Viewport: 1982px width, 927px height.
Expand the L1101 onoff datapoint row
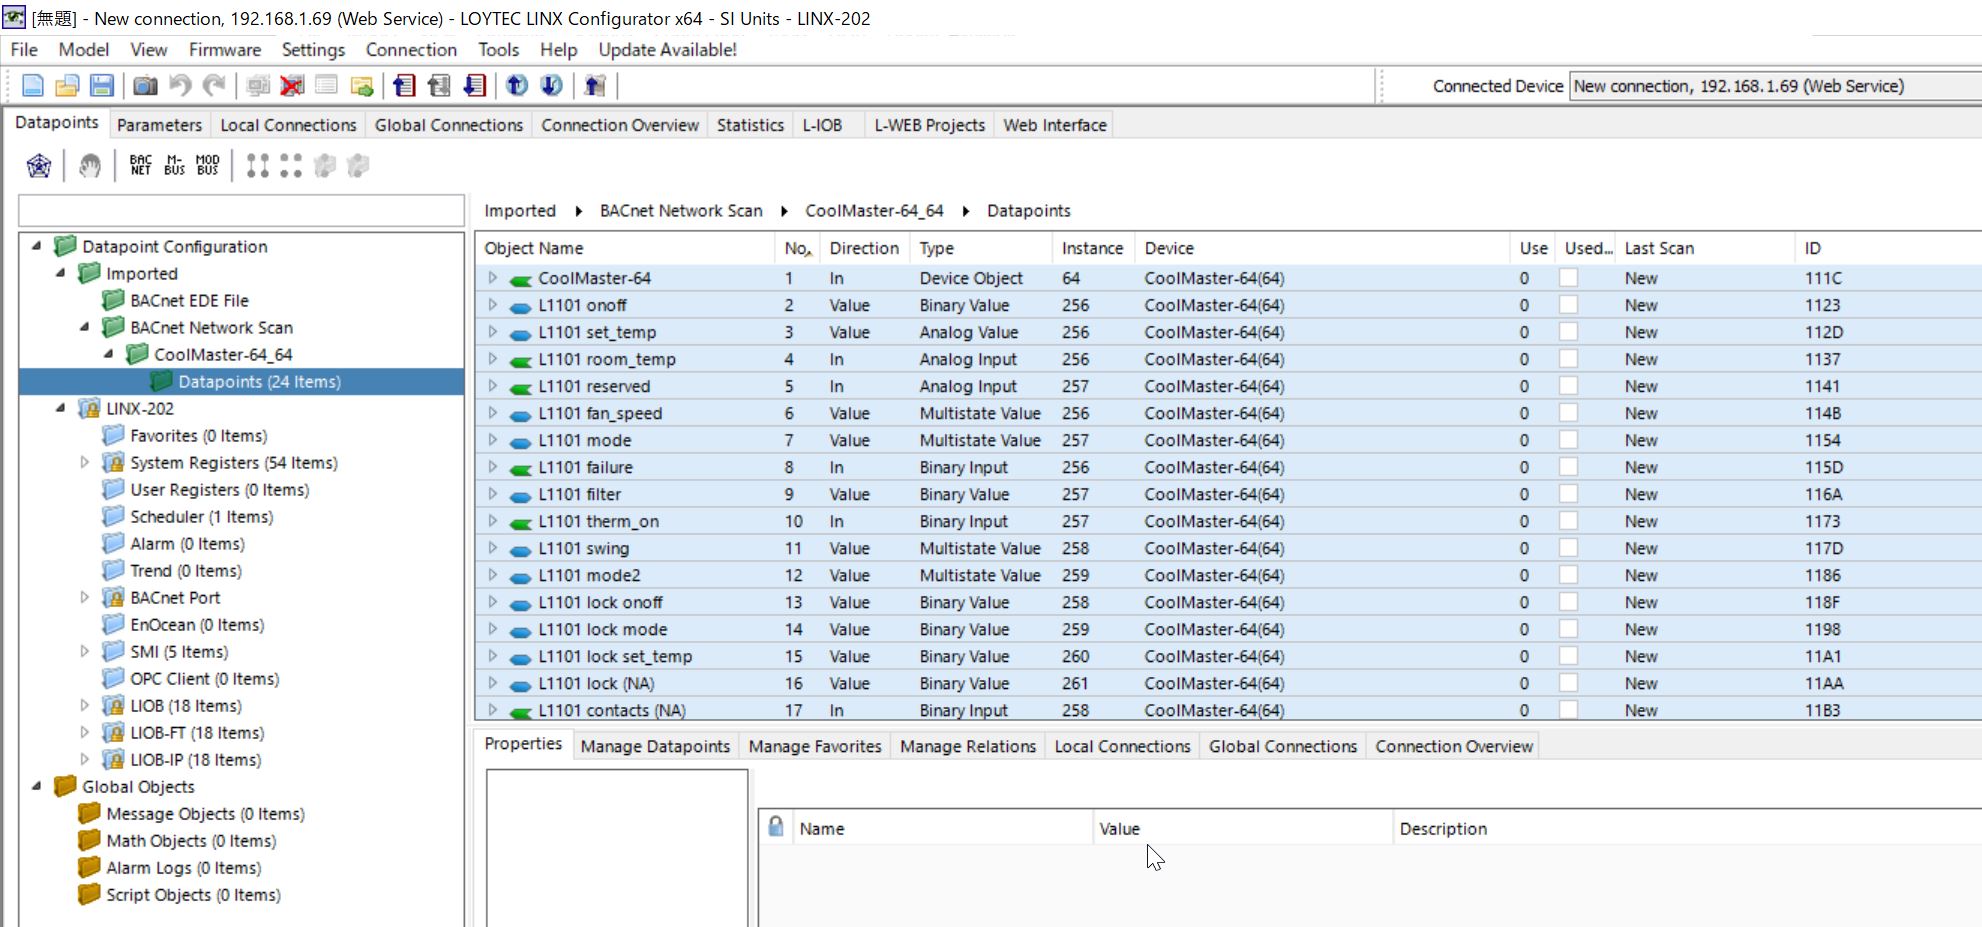(x=492, y=305)
